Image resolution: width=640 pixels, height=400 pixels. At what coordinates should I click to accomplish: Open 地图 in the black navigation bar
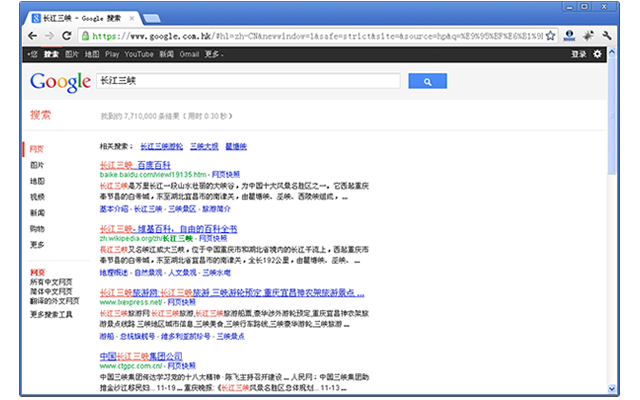[92, 54]
